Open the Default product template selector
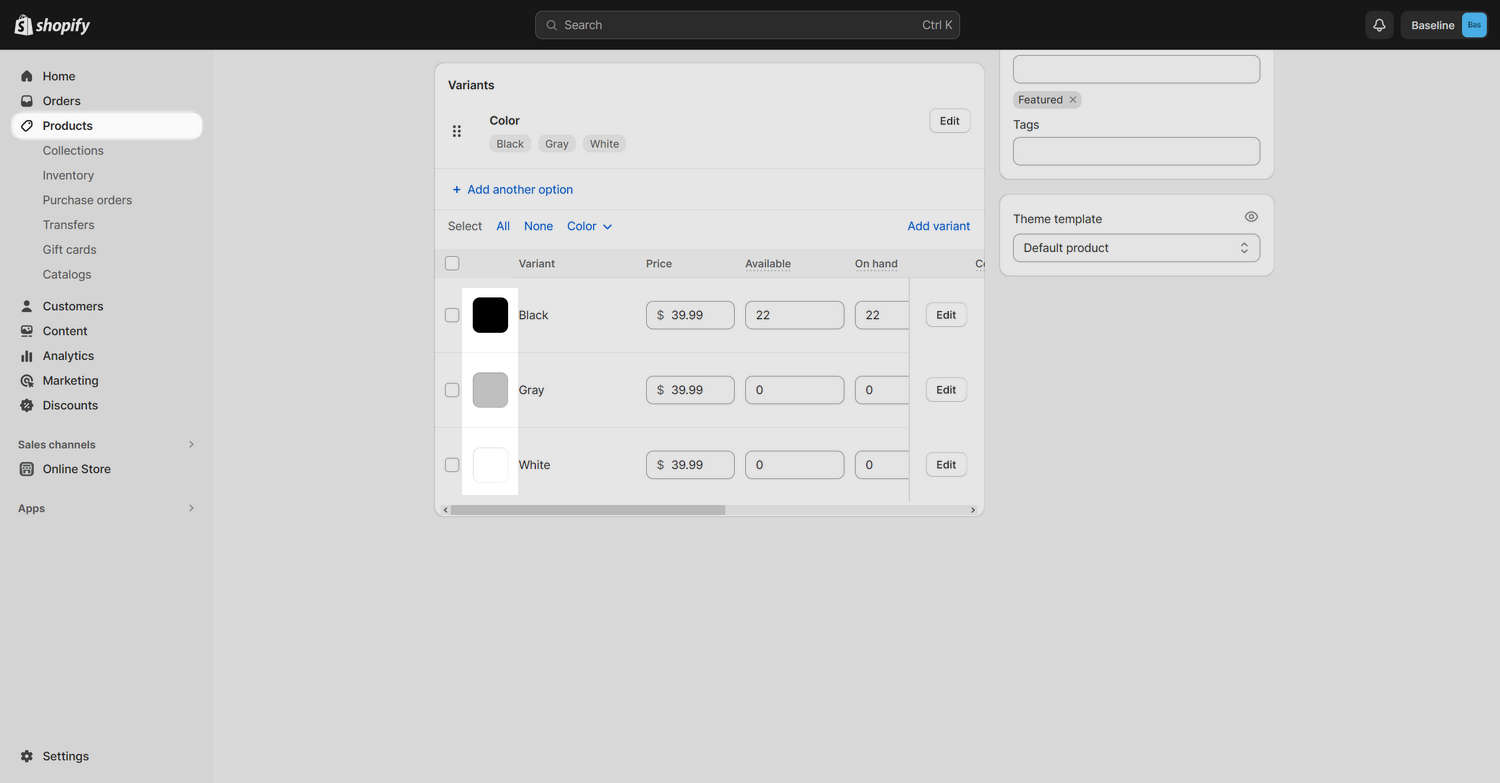1500x783 pixels. click(x=1136, y=247)
